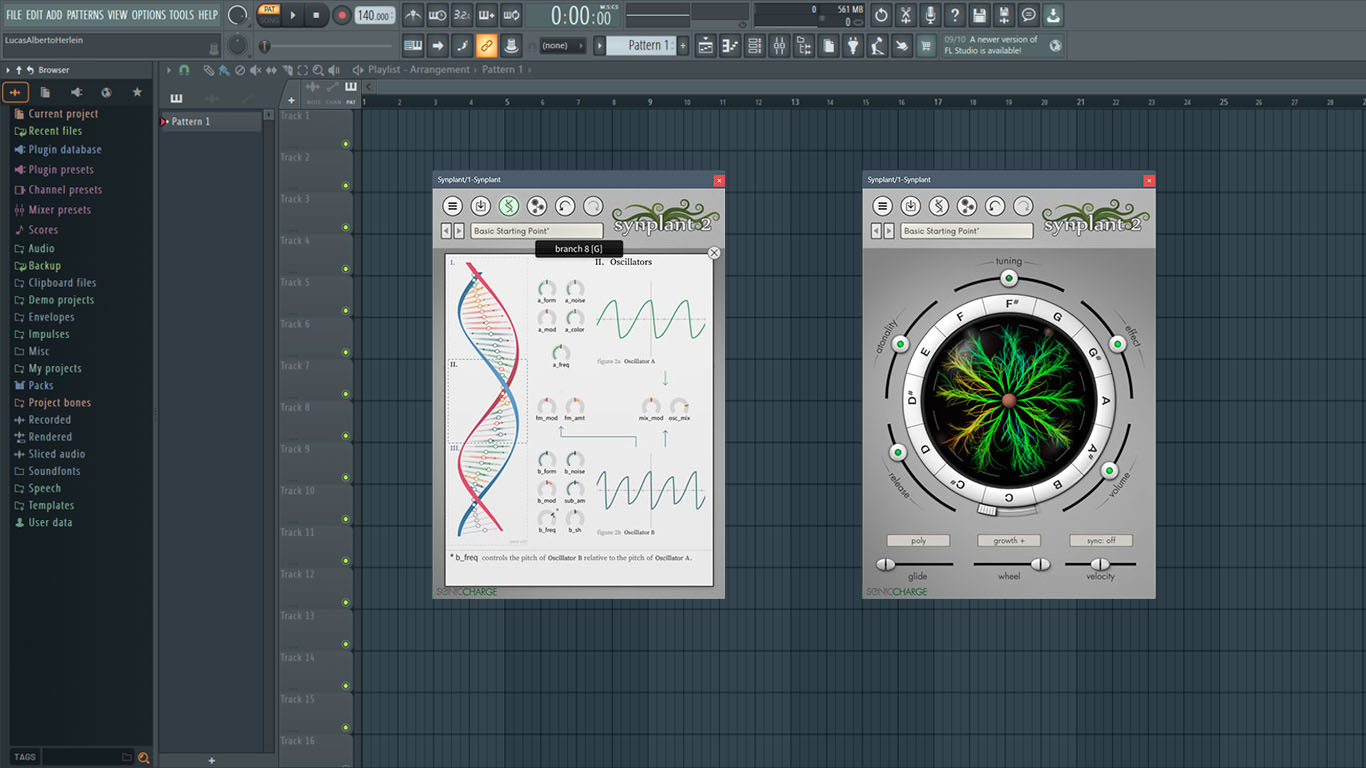Select Pattern 1 in the playlist picker list

click(x=211, y=122)
